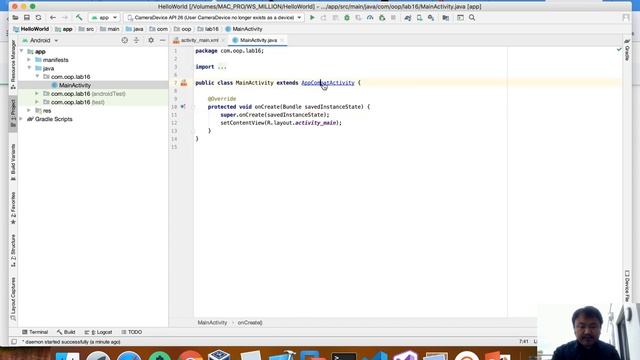The height and width of the screenshot is (360, 640).
Task: Open the SDK Manager icon
Action: coord(431,18)
